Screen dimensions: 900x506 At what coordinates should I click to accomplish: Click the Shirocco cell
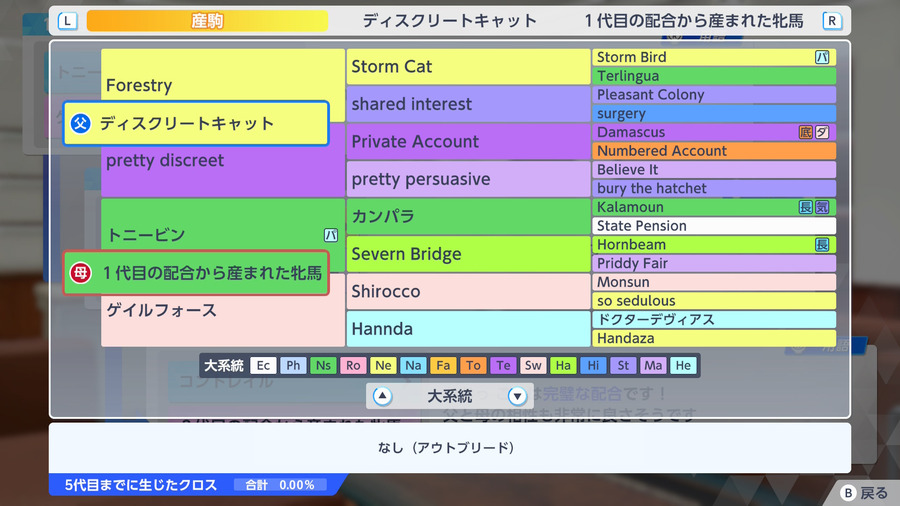coord(468,291)
